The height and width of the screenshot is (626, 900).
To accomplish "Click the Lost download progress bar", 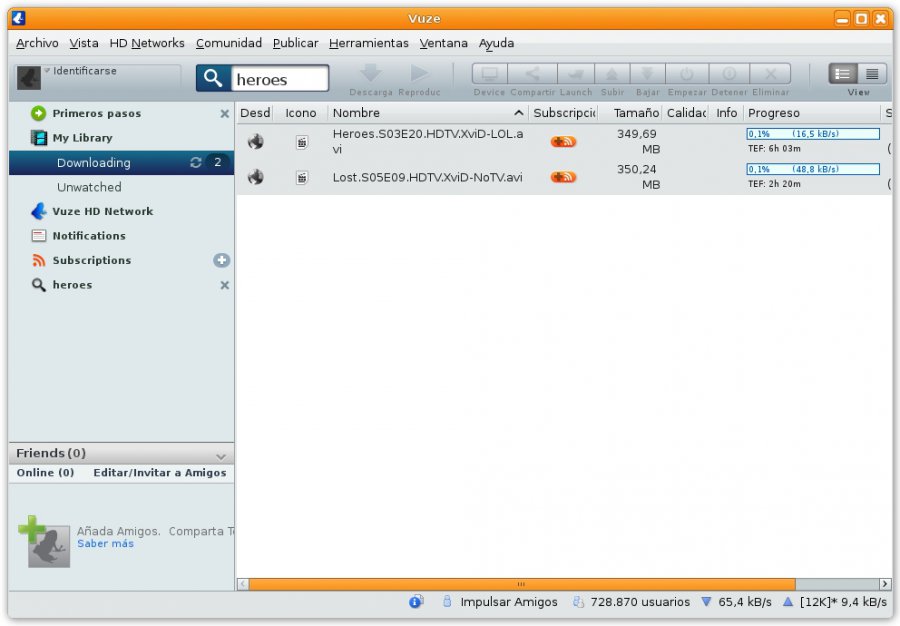I will (x=813, y=169).
